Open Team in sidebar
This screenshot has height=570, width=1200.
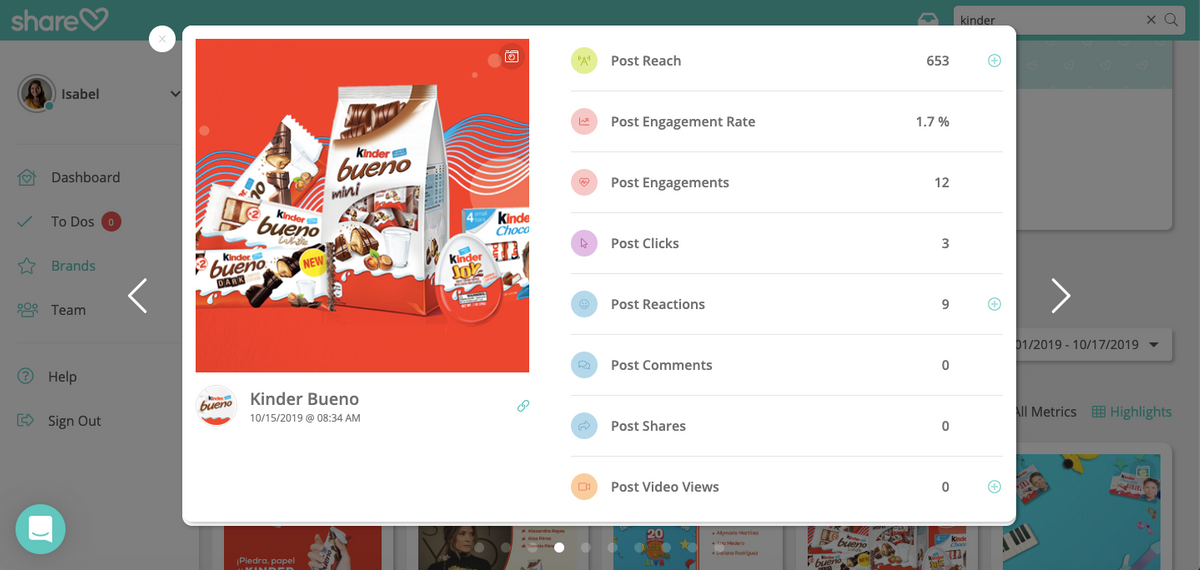(x=68, y=310)
